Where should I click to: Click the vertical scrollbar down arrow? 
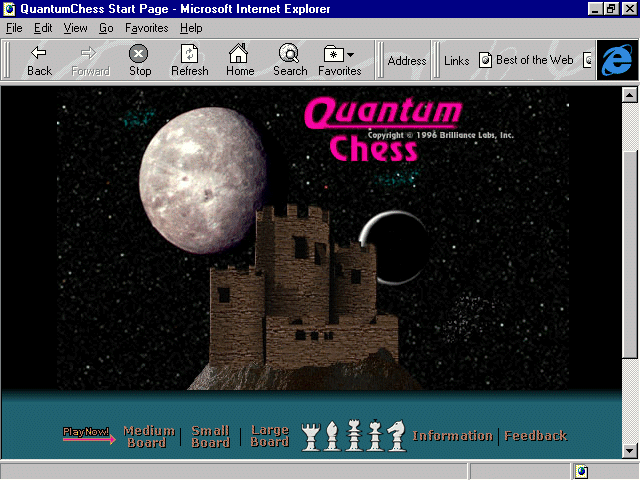(x=630, y=450)
